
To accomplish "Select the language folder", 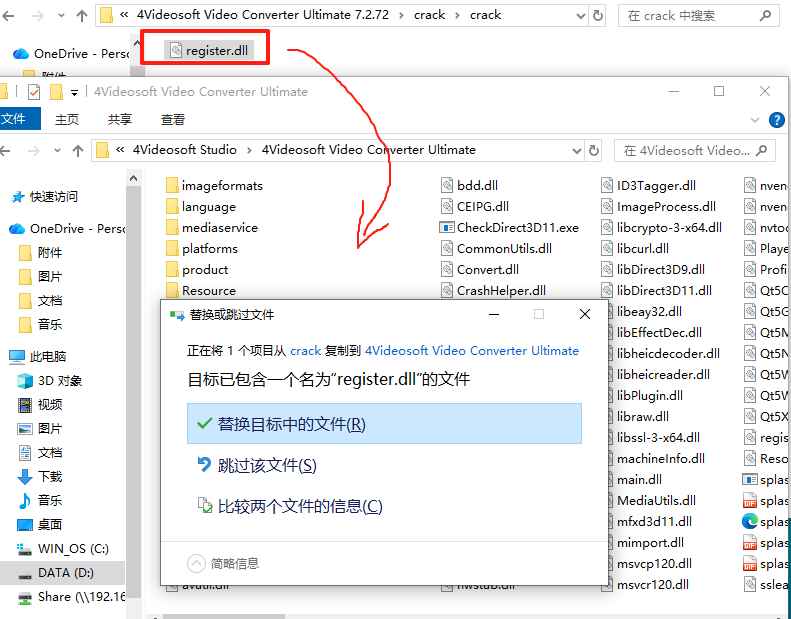I will 201,207.
